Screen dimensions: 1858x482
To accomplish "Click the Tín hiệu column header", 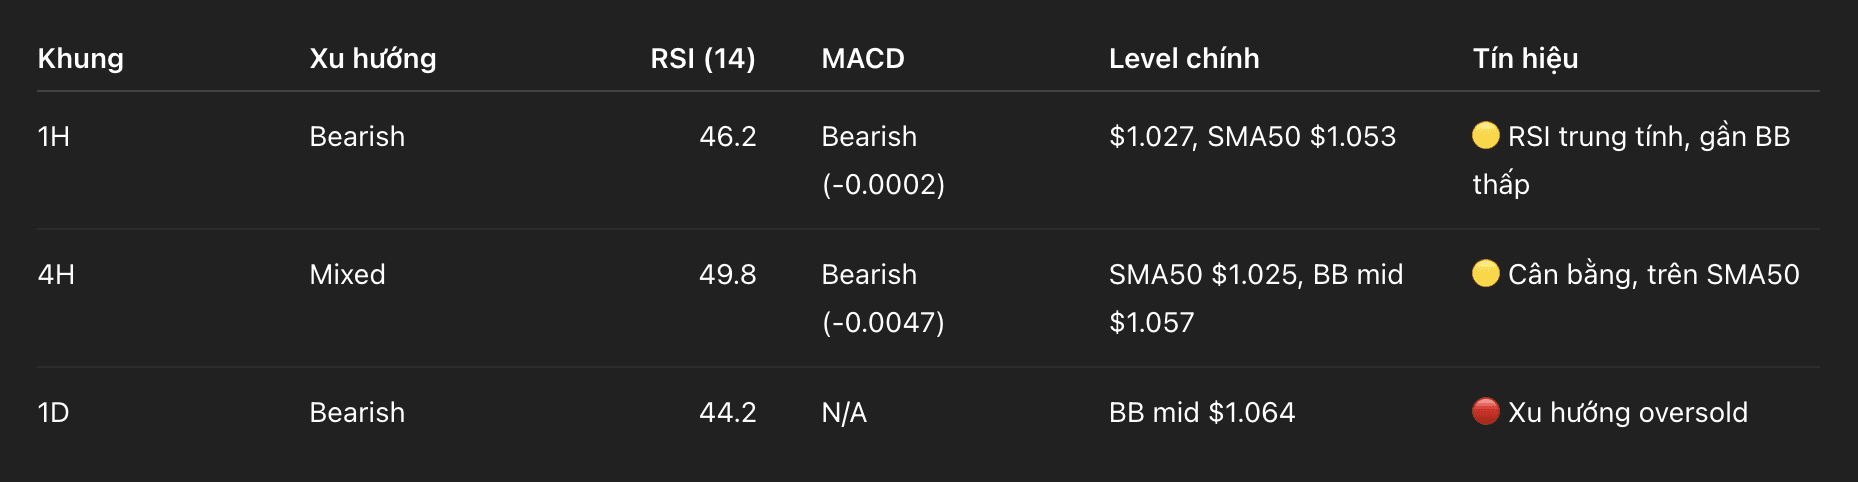I will pos(1525,58).
